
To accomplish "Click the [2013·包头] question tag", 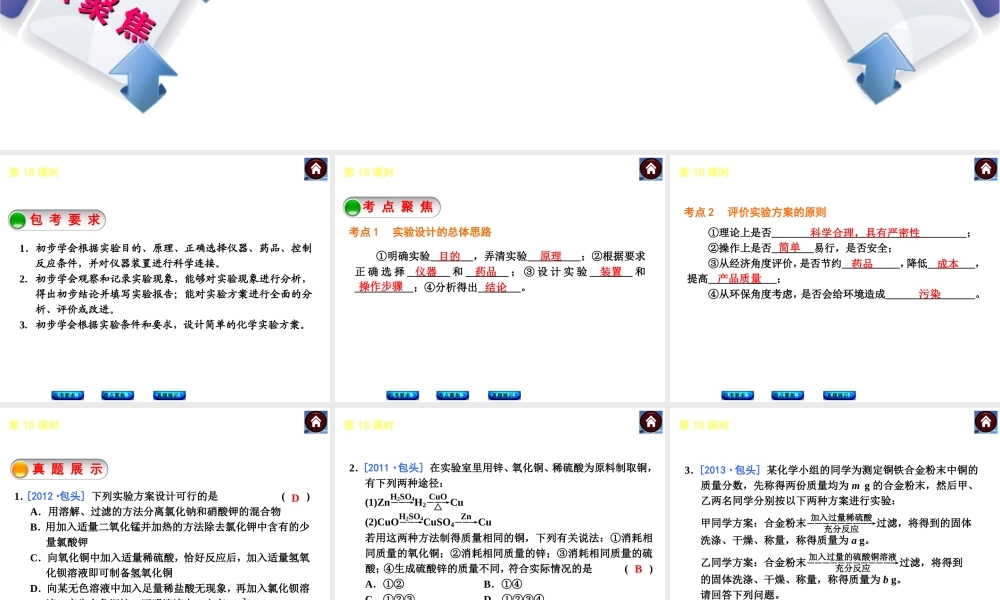I will coord(730,470).
